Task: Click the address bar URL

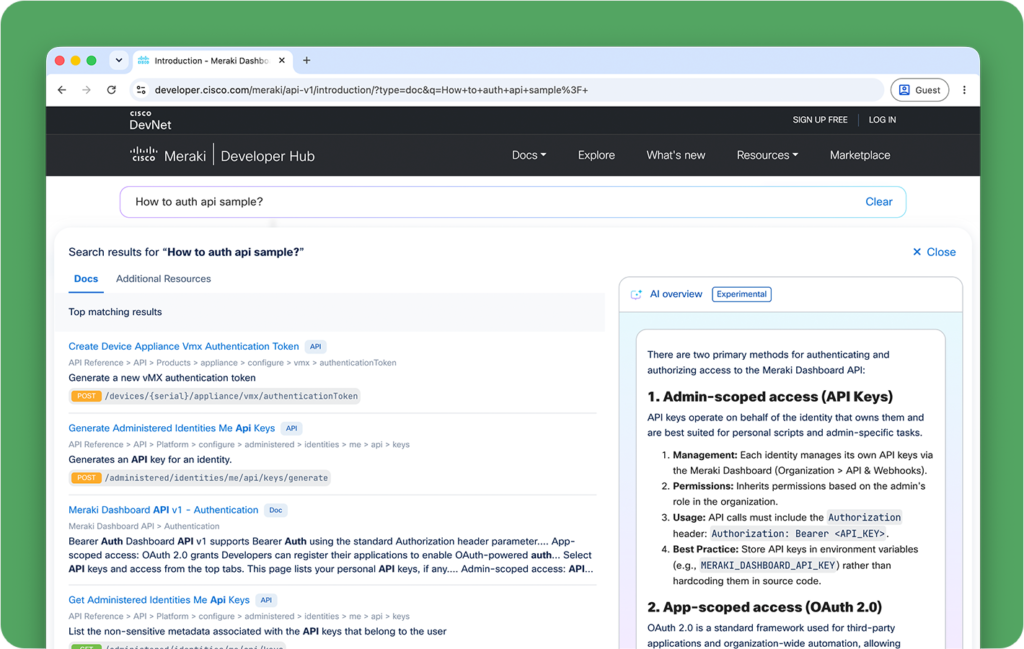Action: pos(371,90)
